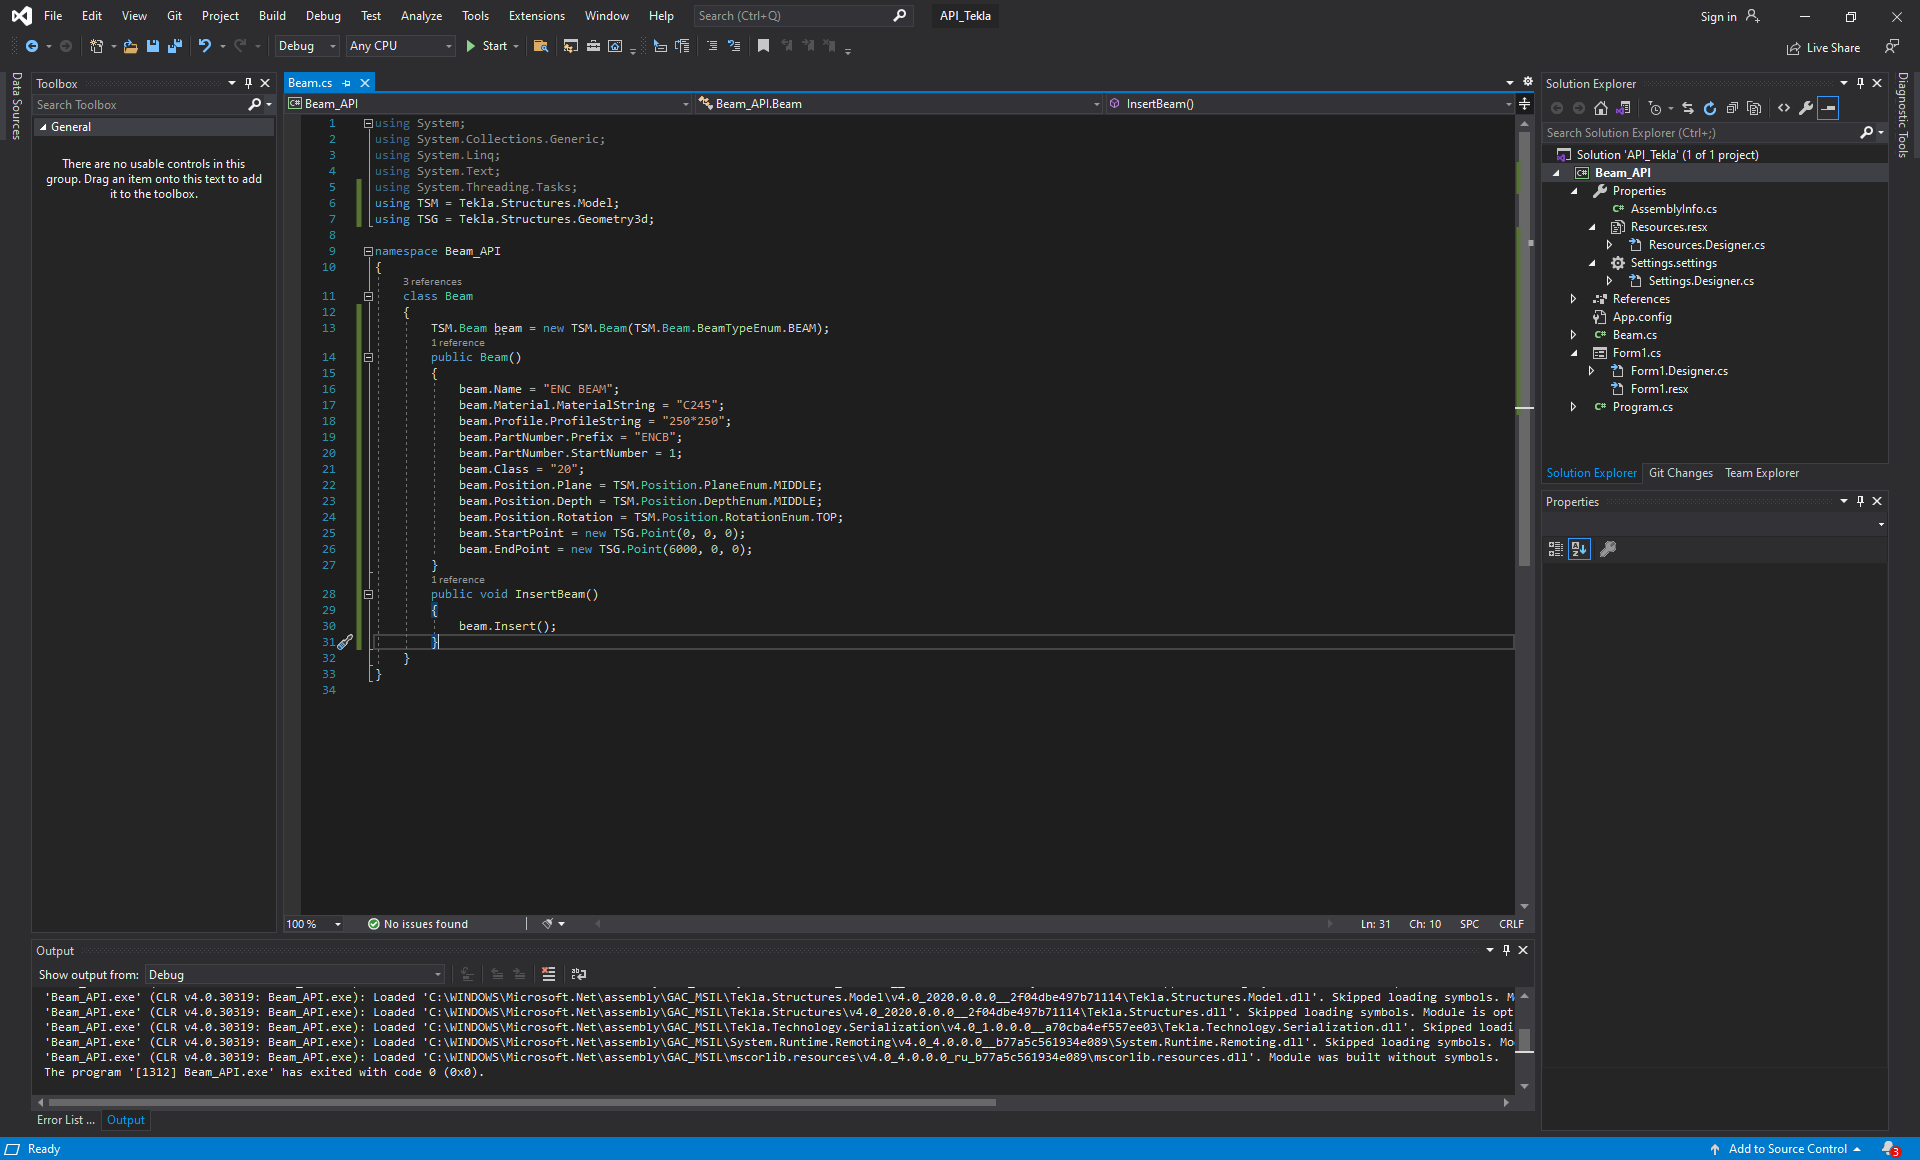The height and width of the screenshot is (1160, 1920).
Task: Click the Sign in link
Action: coord(1719,15)
